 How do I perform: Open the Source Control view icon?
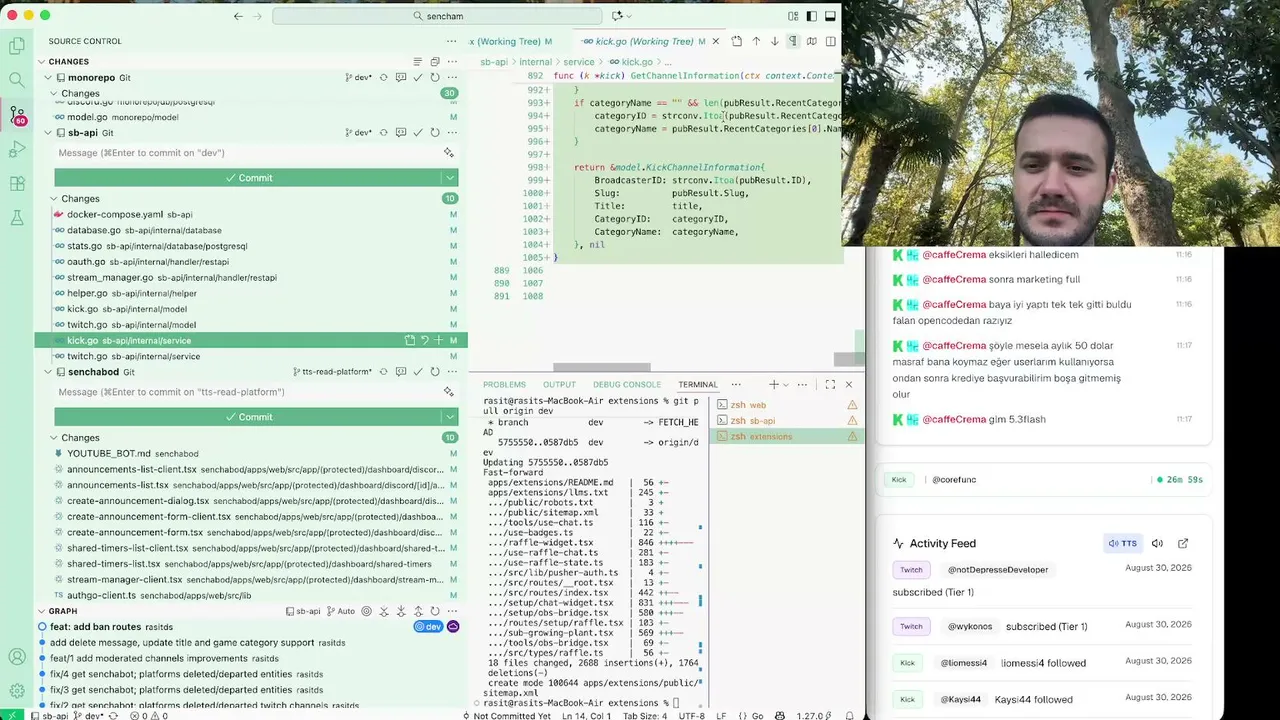(x=17, y=115)
